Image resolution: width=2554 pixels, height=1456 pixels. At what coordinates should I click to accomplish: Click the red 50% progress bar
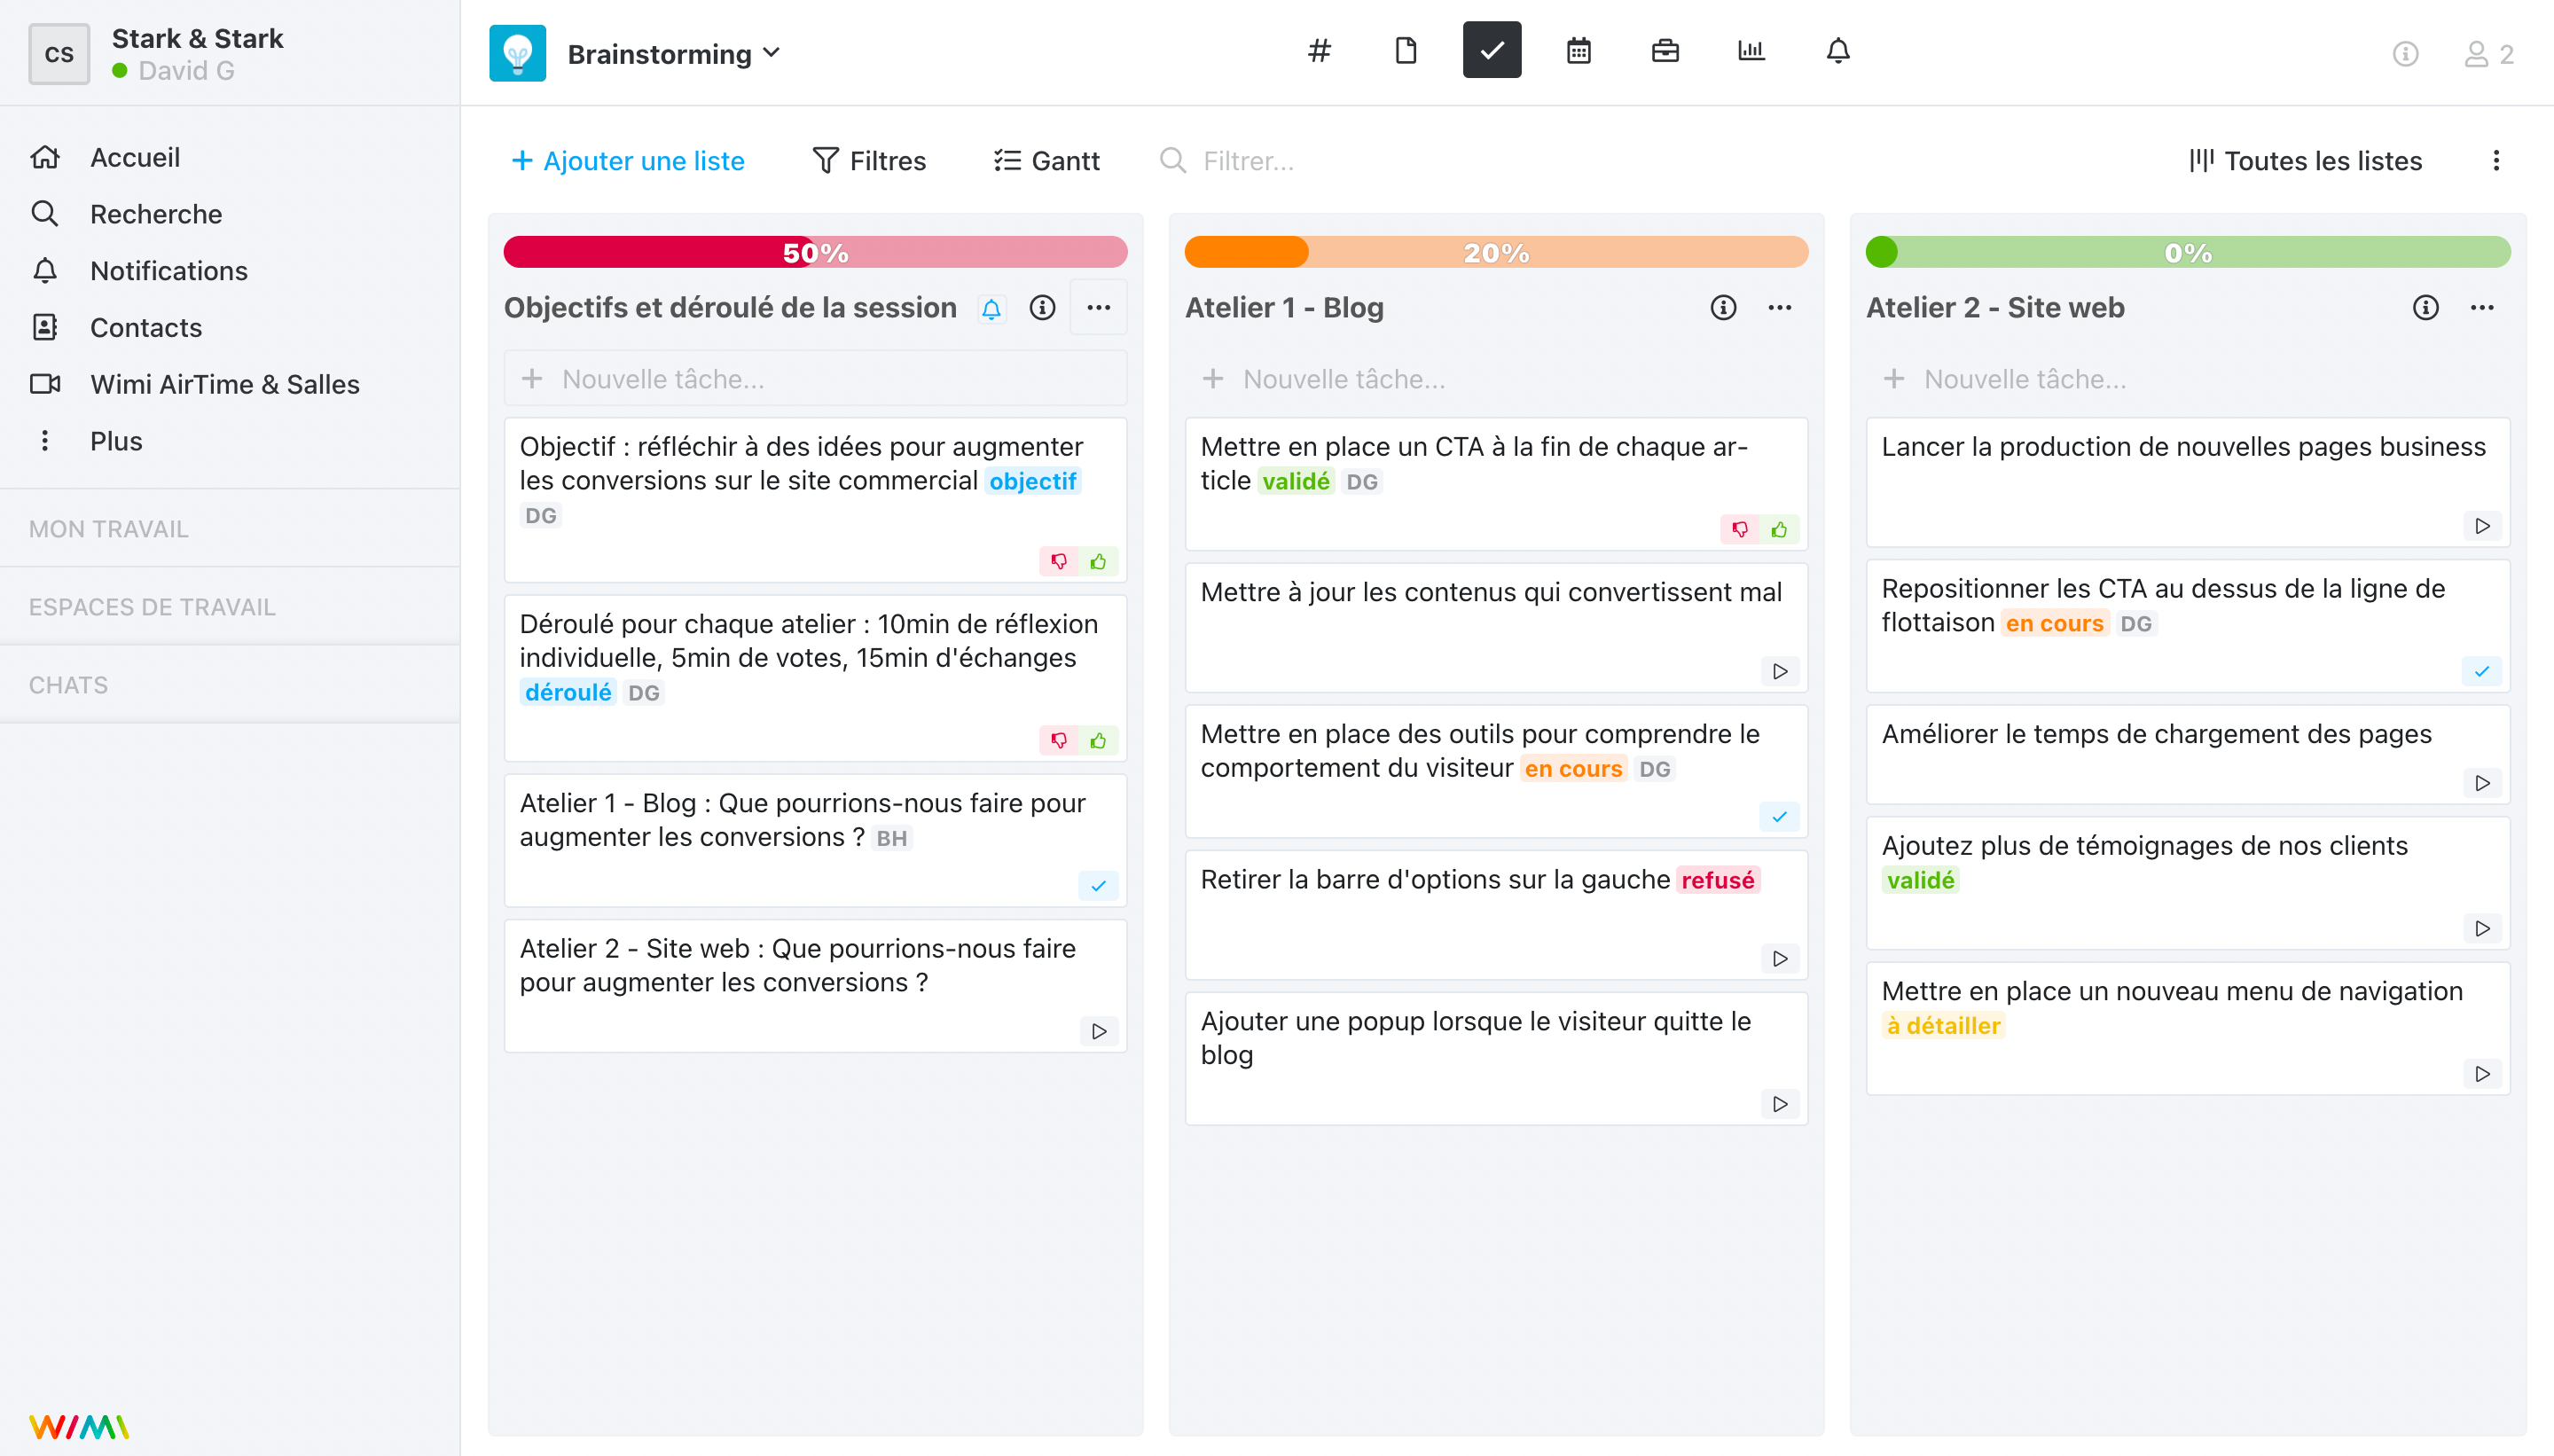pyautogui.click(x=815, y=252)
